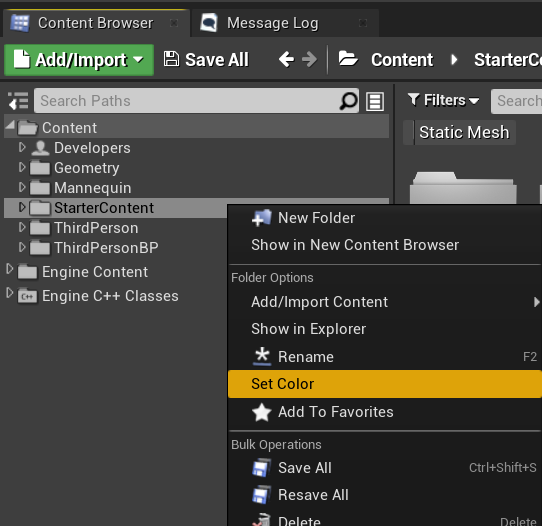
Task: Click the Save All disk icon in context menu
Action: tap(262, 468)
